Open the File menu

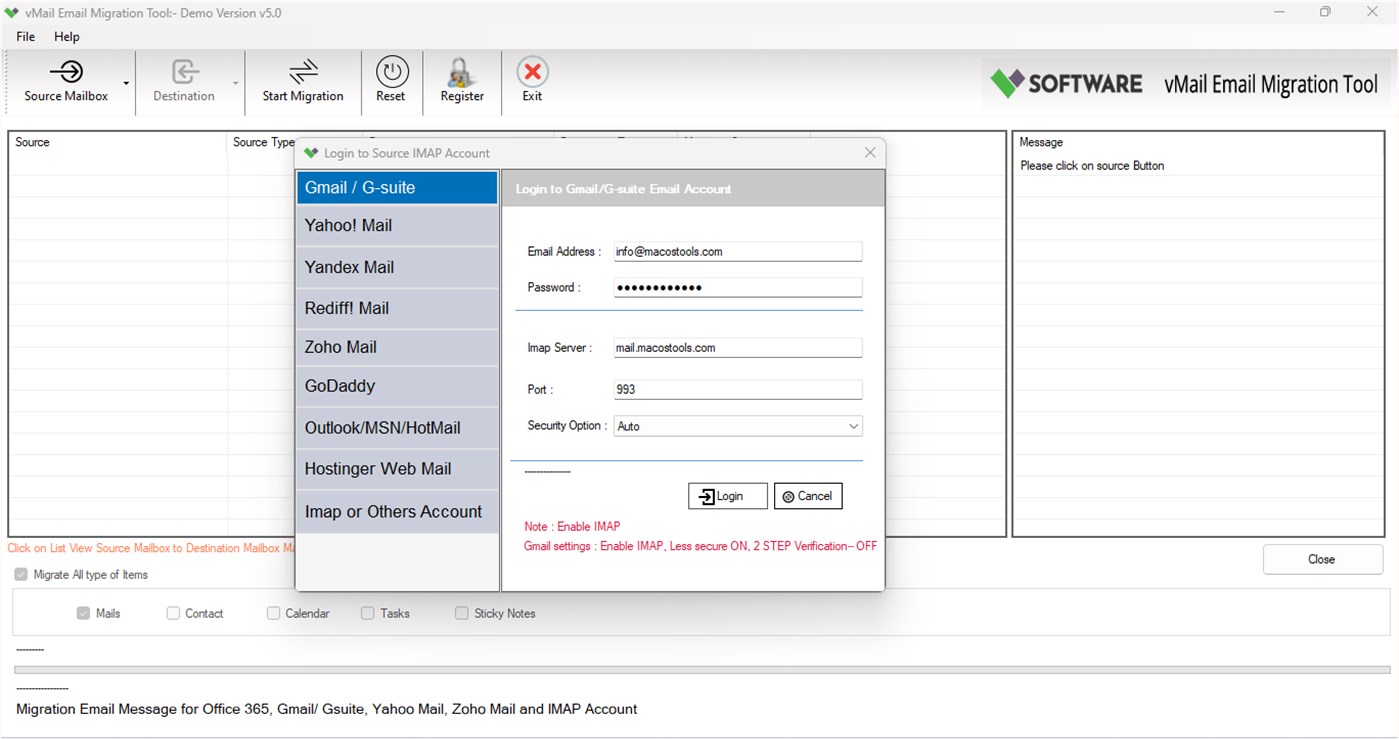(24, 36)
